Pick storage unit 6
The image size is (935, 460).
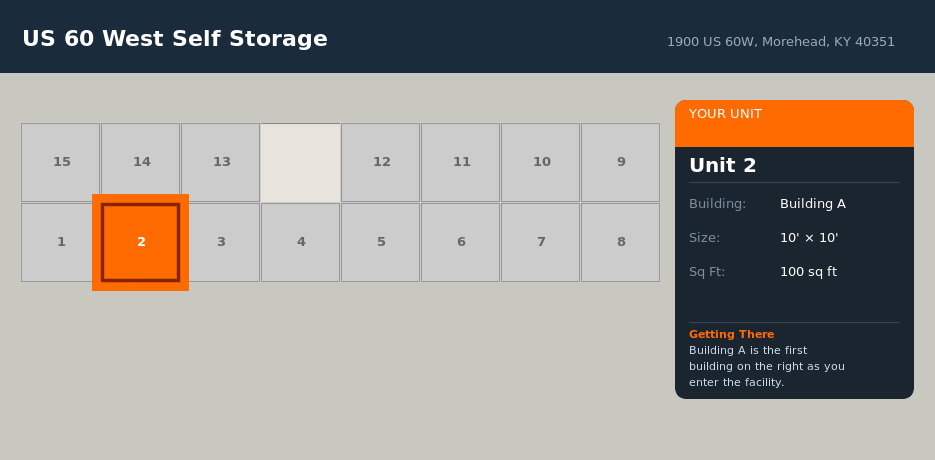(461, 242)
